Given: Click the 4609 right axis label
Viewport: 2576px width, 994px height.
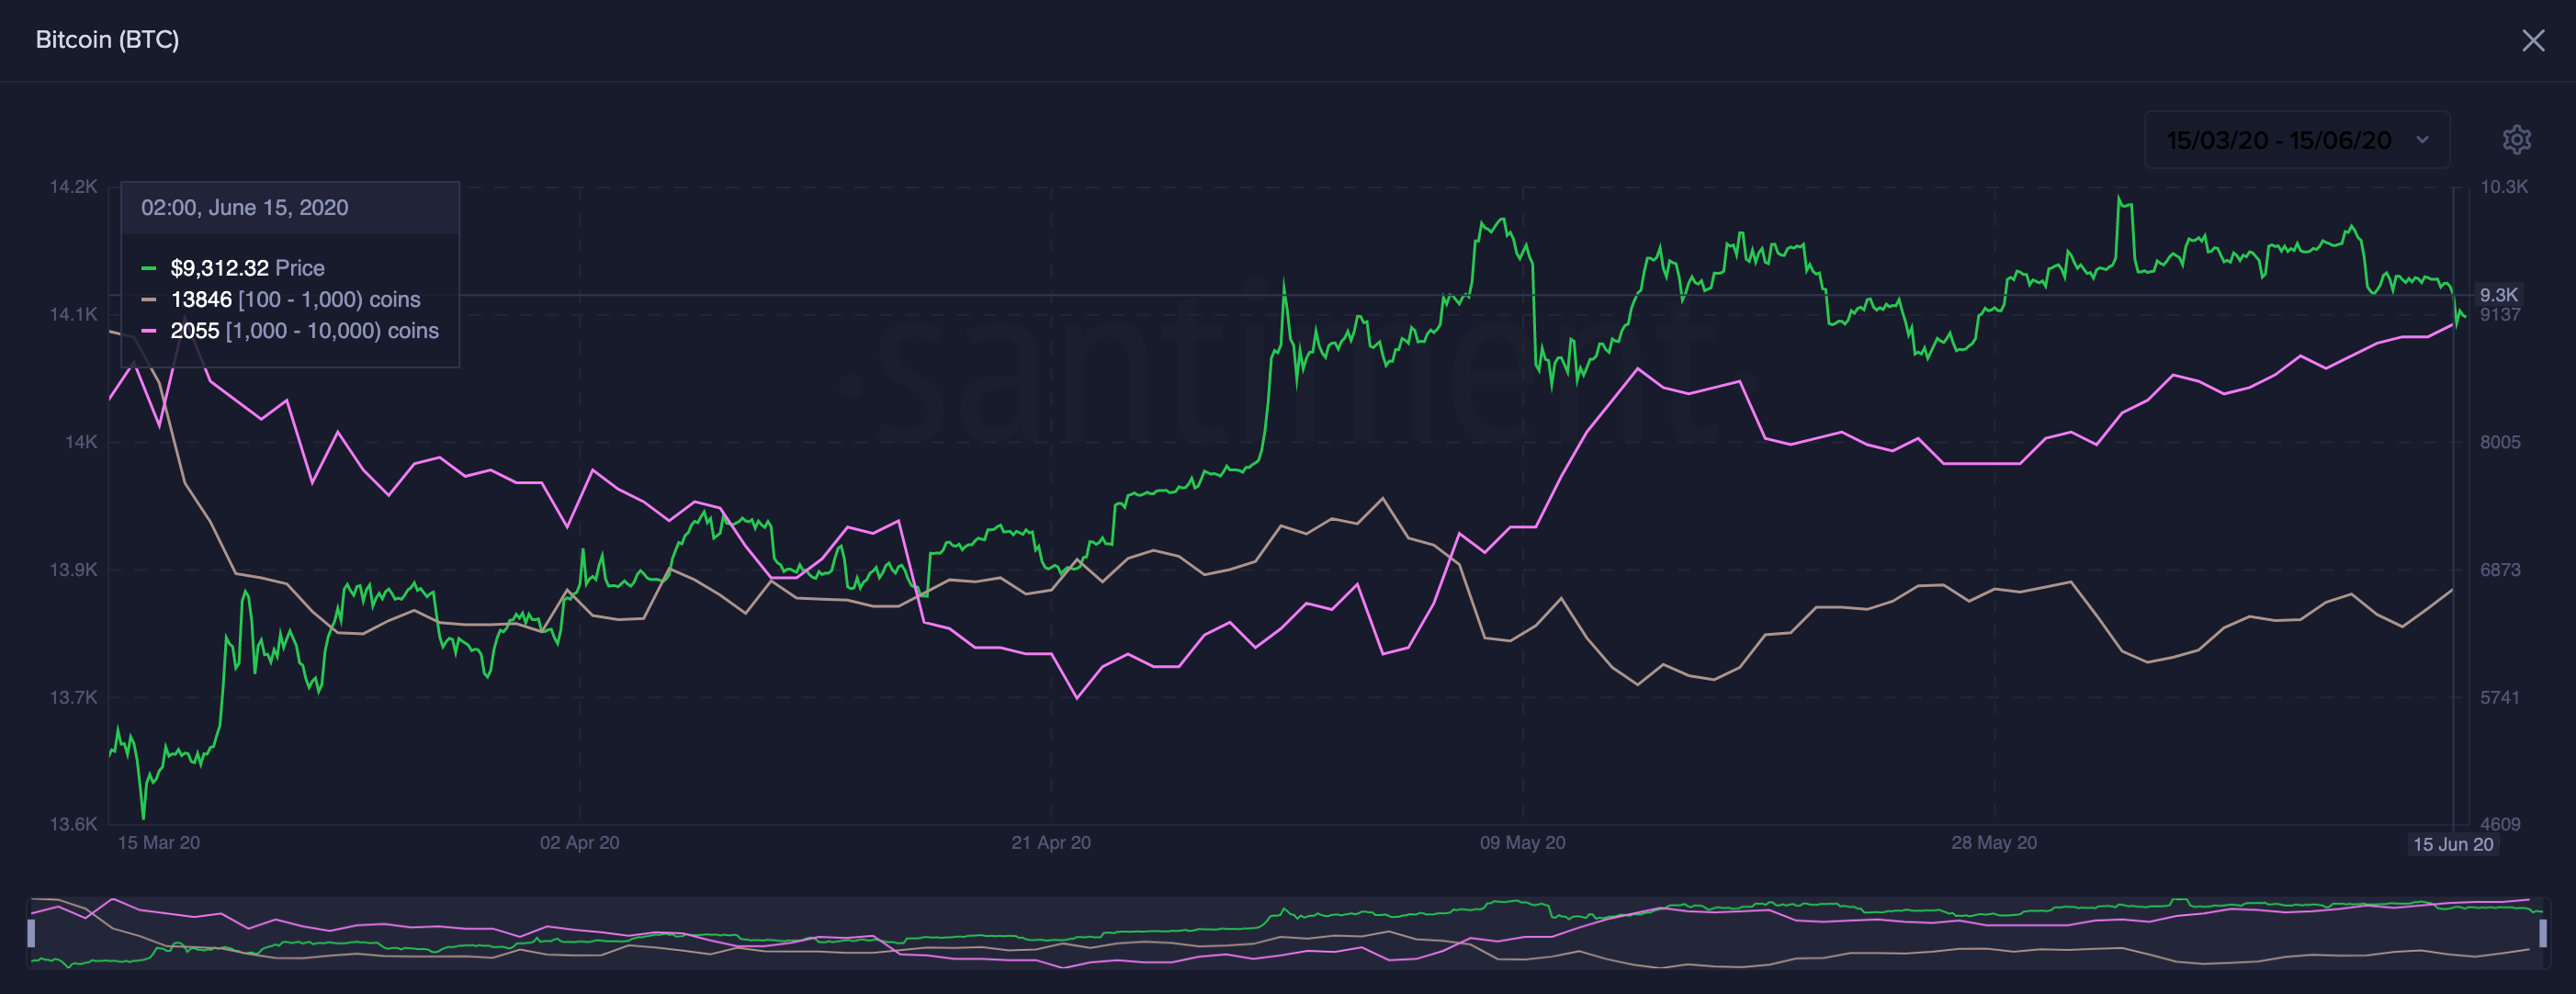Looking at the screenshot, I should (x=2500, y=824).
